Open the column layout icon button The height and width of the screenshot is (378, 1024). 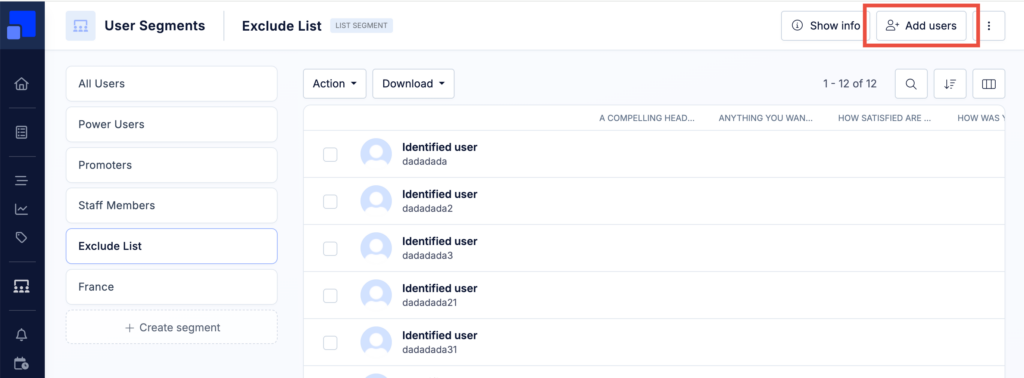(989, 84)
